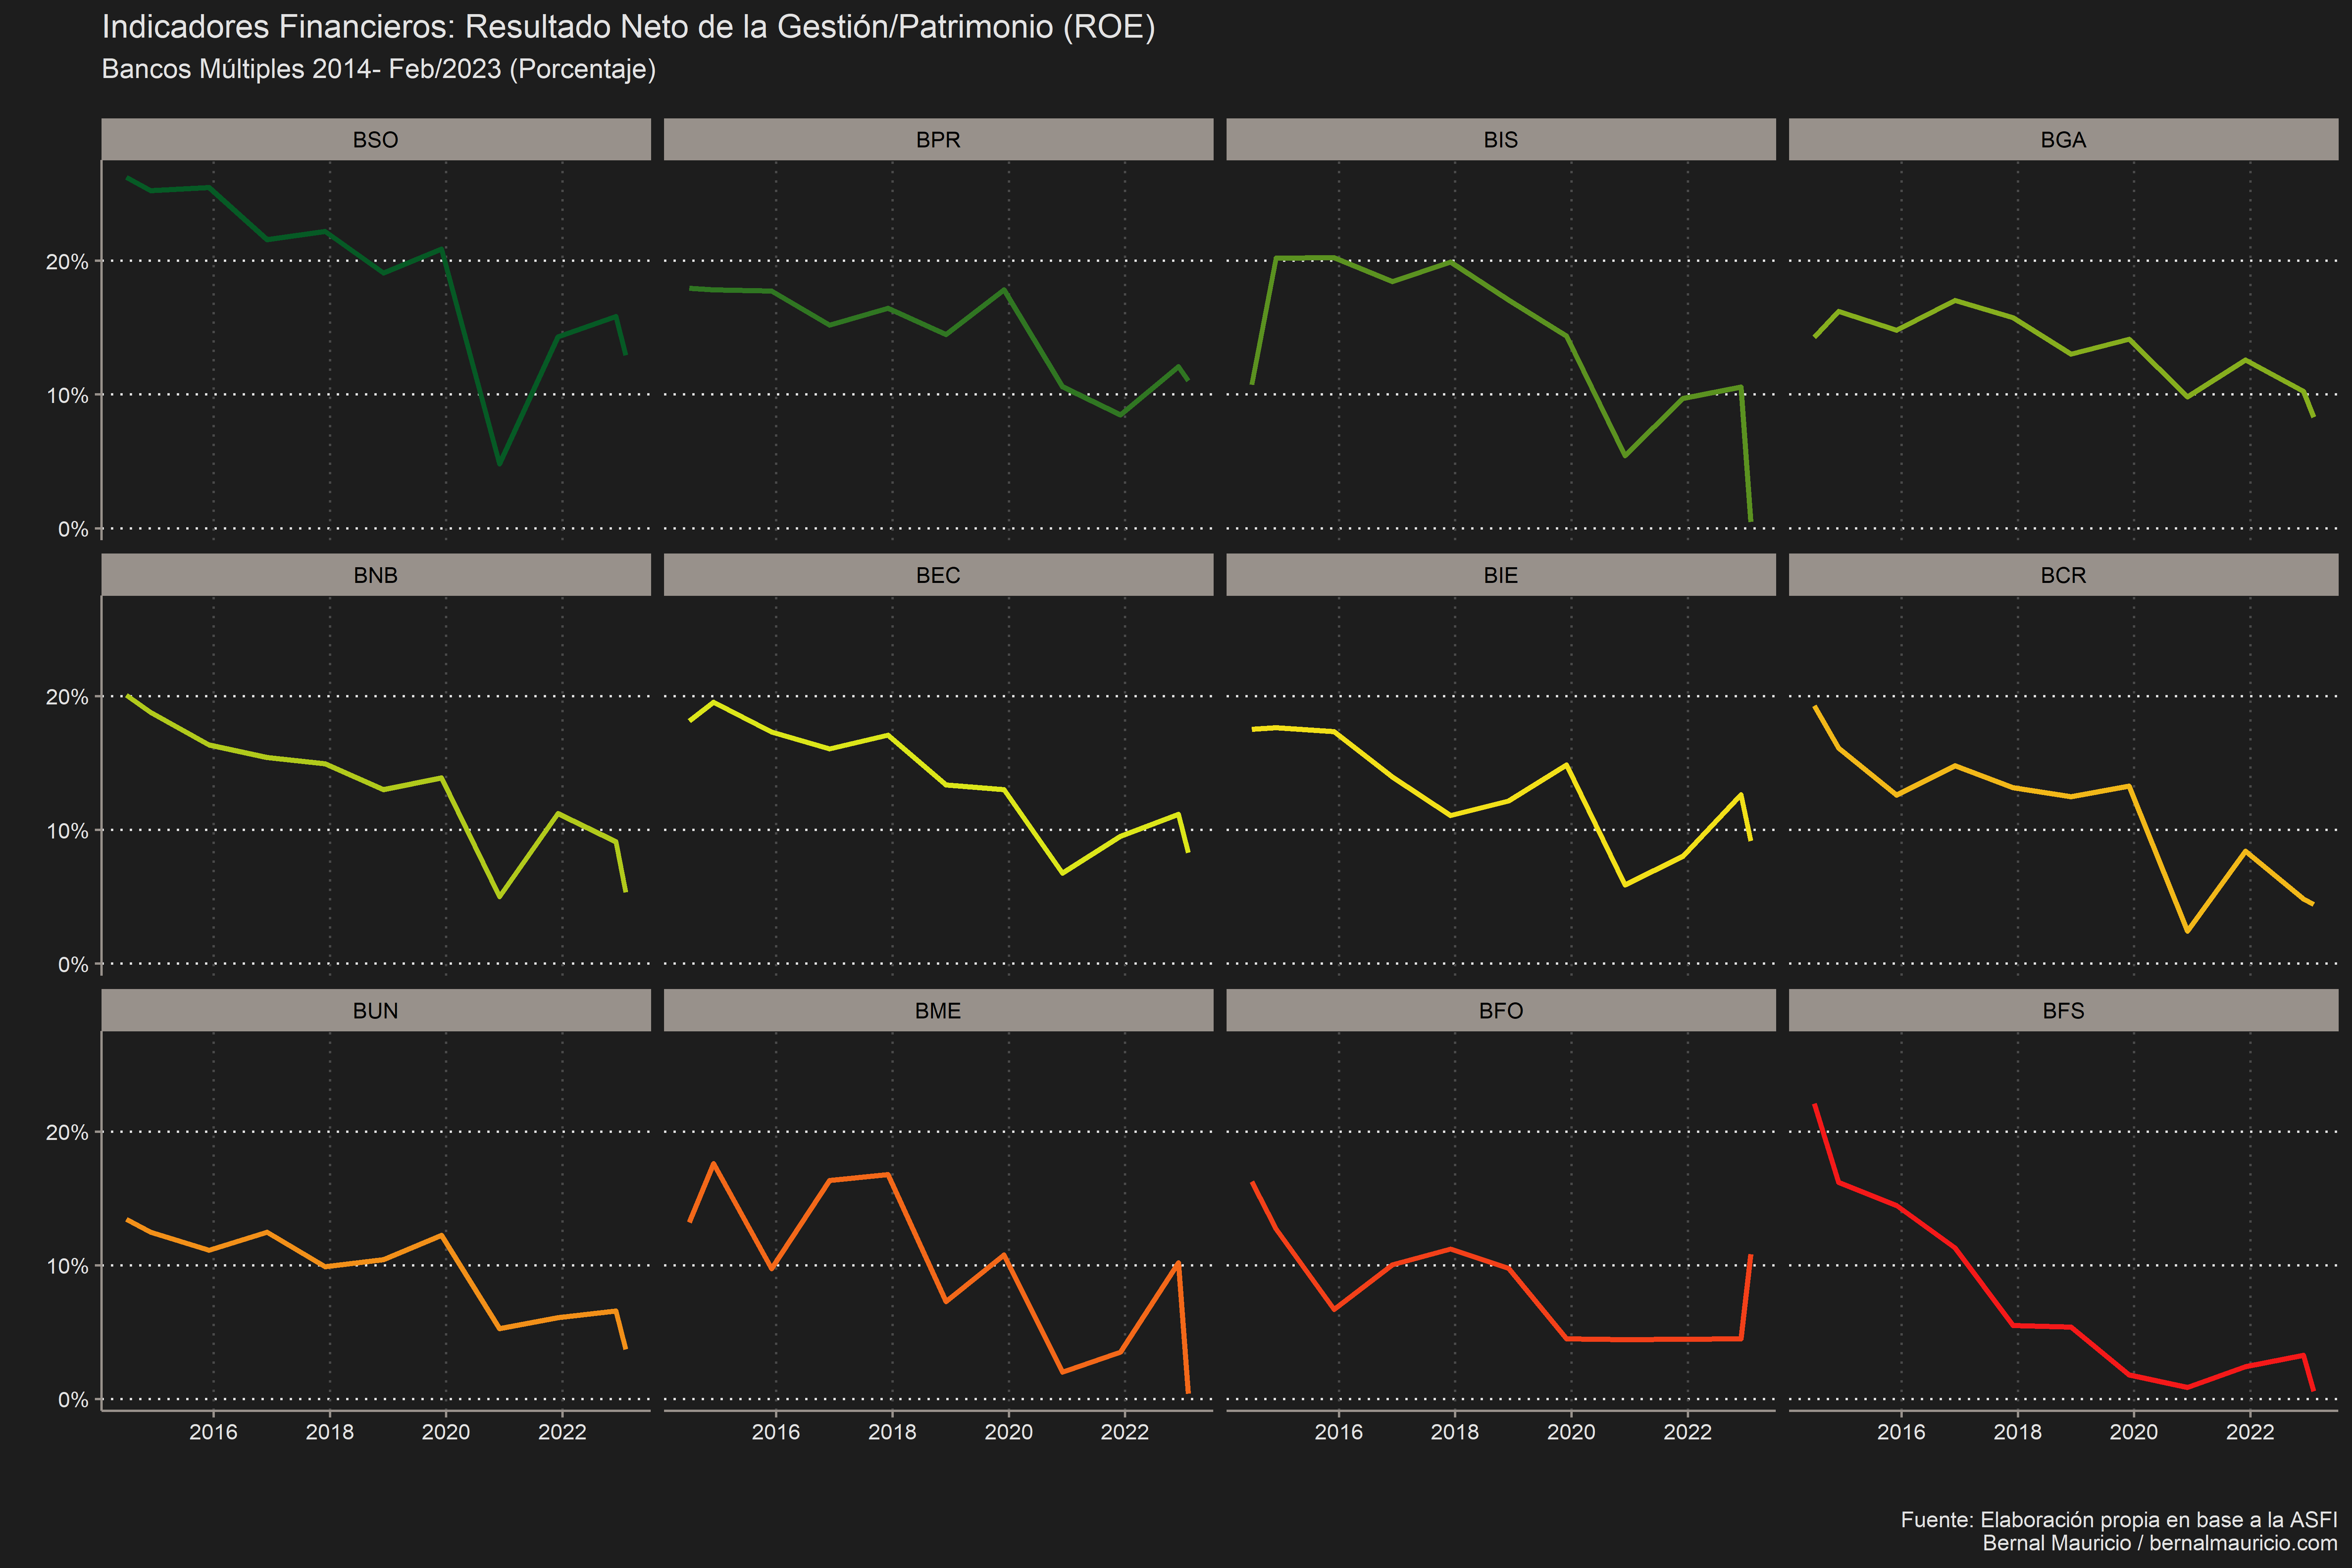The height and width of the screenshot is (1568, 2352).
Task: Click the 20% label on the middle row axis
Action: pyautogui.click(x=67, y=697)
